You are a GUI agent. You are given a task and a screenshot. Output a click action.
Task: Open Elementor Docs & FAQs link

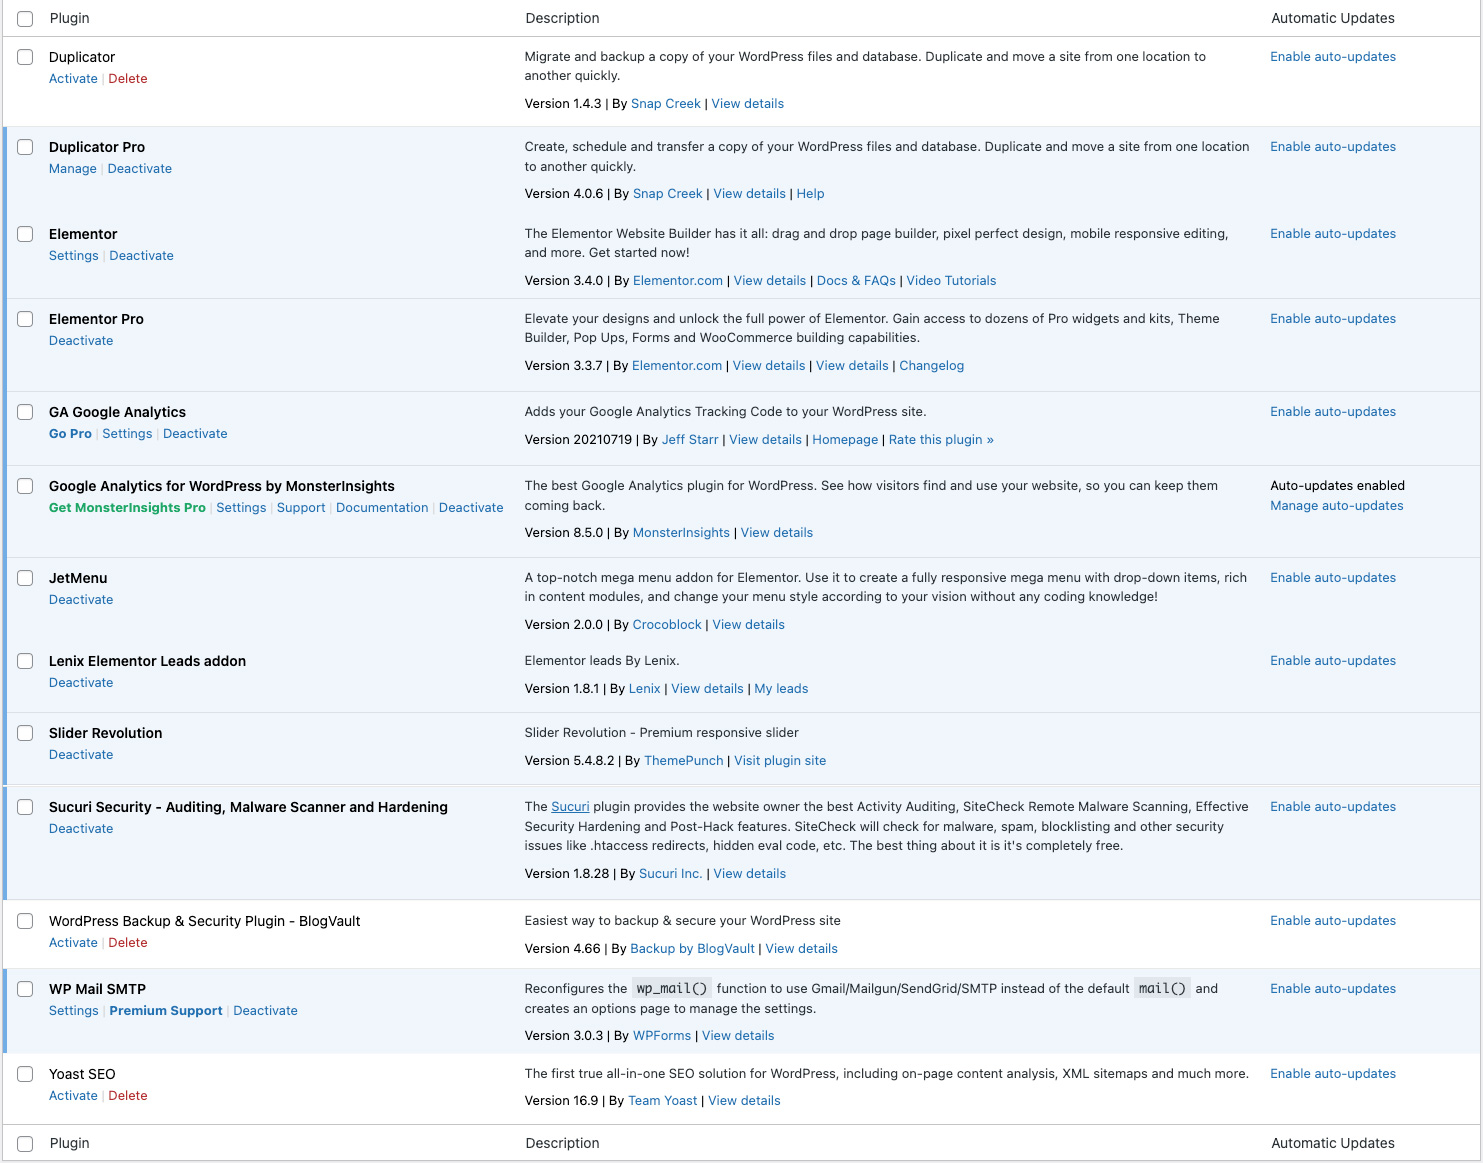tap(856, 281)
